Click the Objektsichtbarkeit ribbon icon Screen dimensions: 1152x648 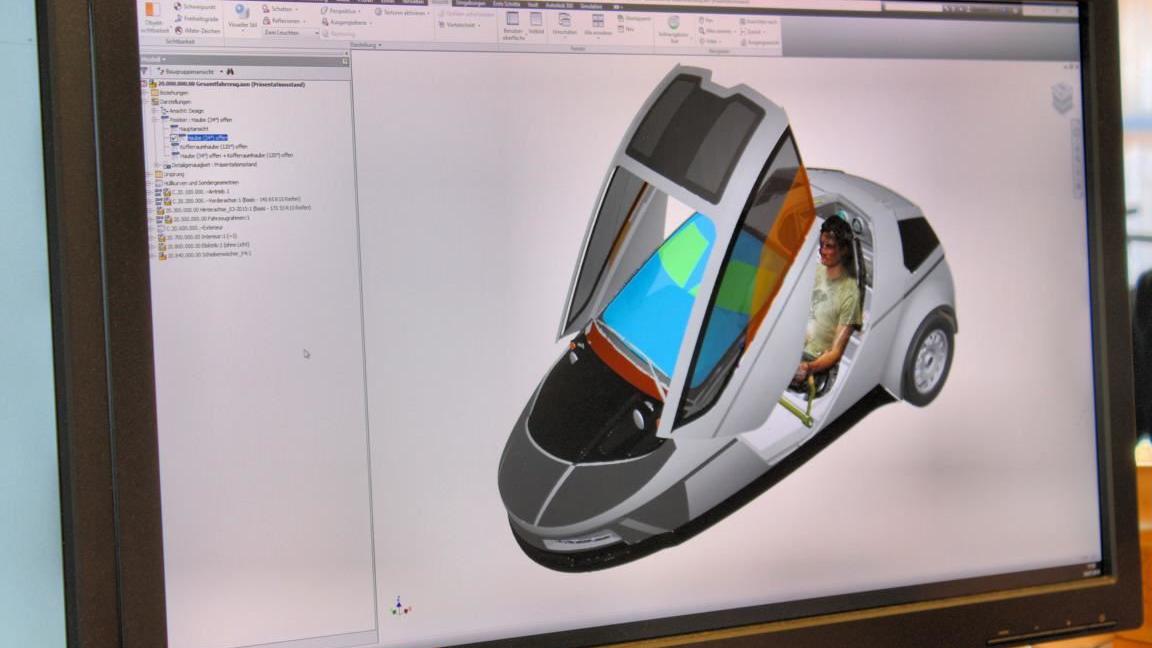click(x=153, y=13)
